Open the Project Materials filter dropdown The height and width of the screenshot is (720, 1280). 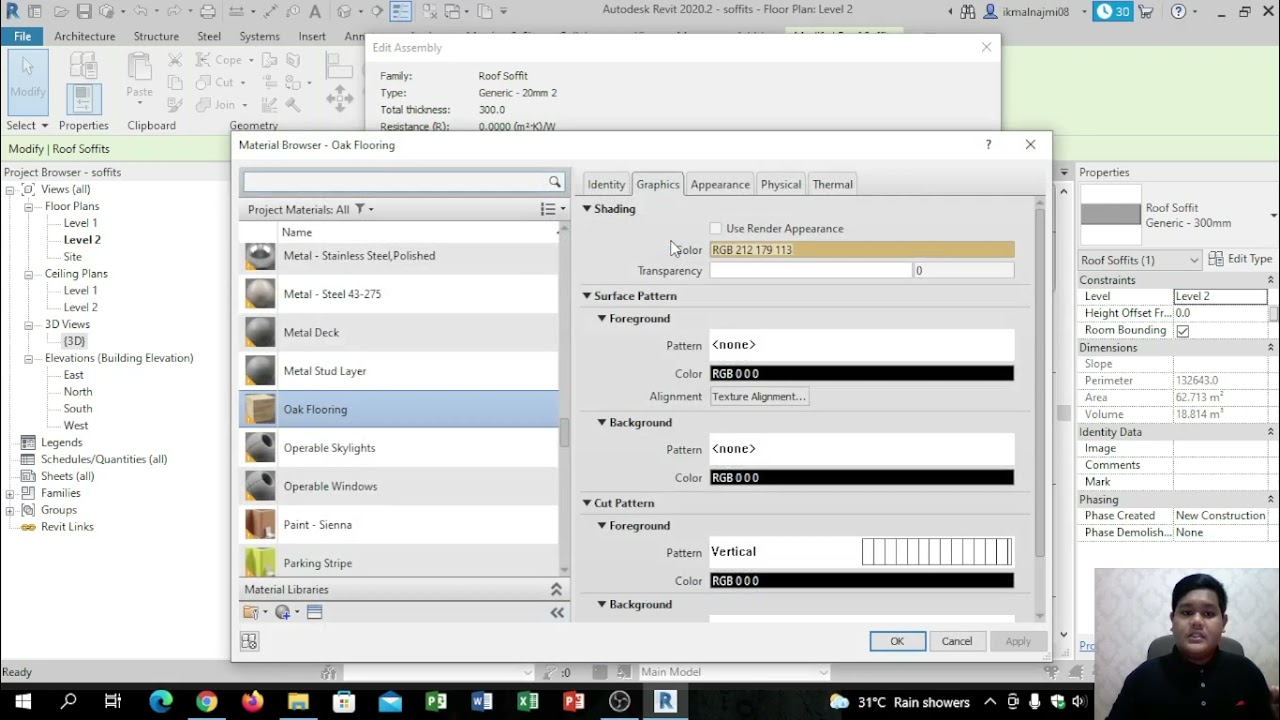coord(364,210)
